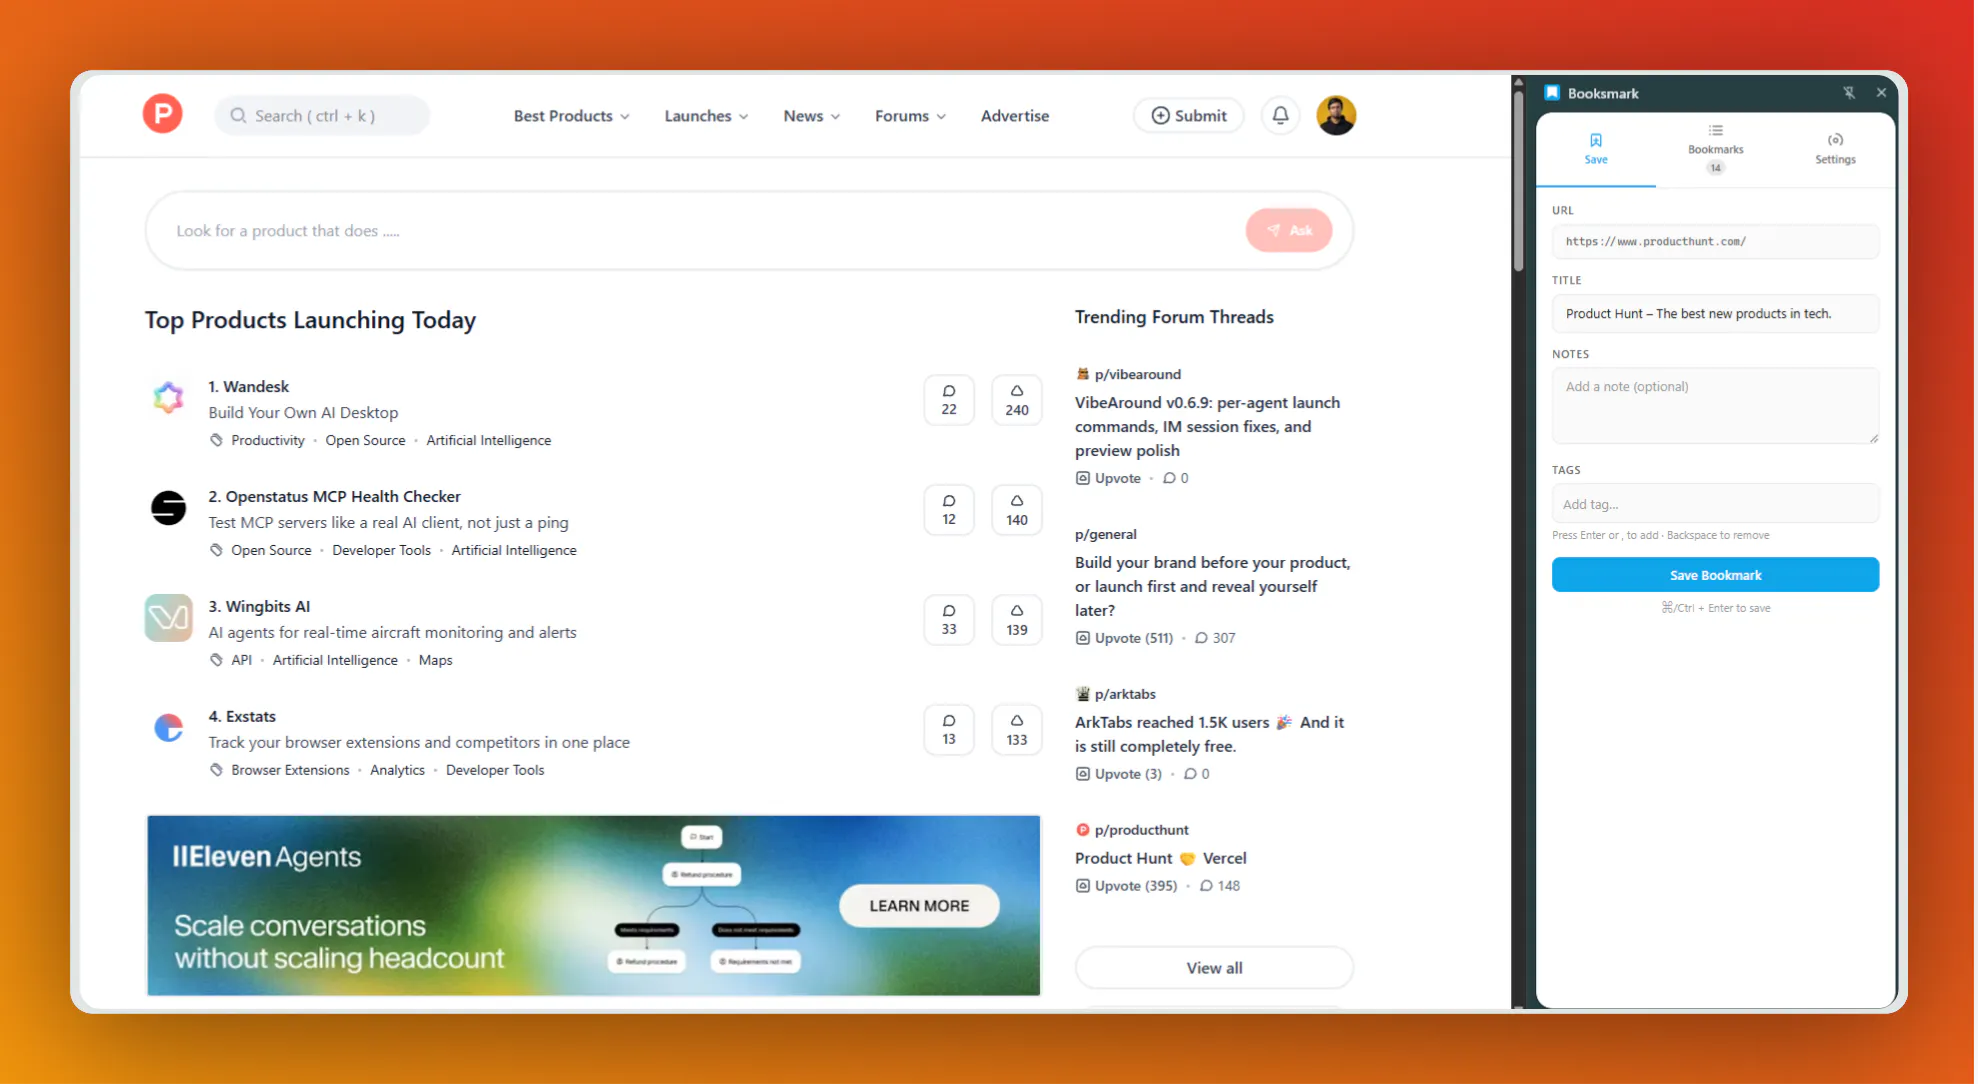Screen dimensions: 1978x1084
Task: Switch to the Bookmarks tab
Action: tap(1716, 149)
